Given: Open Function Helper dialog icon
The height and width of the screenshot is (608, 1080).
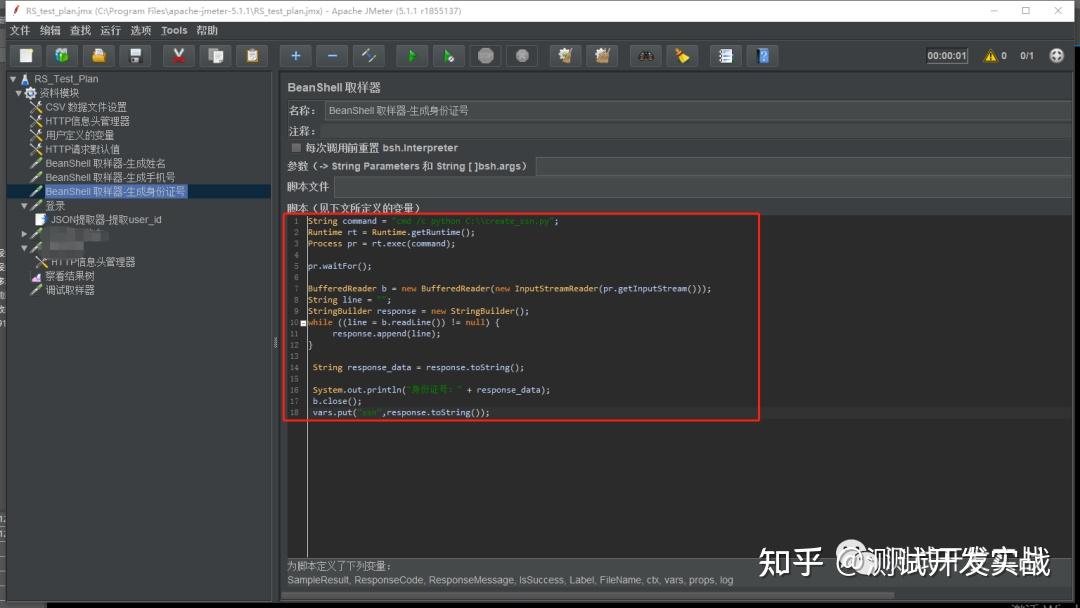Looking at the screenshot, I should (725, 56).
